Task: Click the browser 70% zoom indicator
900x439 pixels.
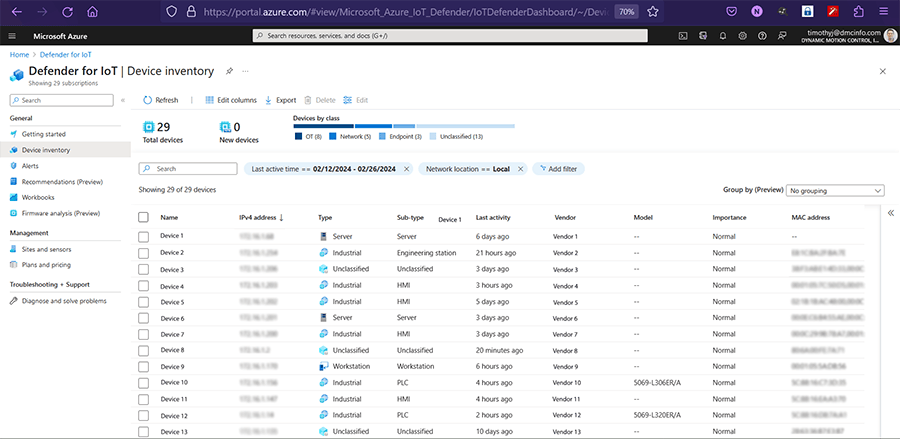Action: 626,11
